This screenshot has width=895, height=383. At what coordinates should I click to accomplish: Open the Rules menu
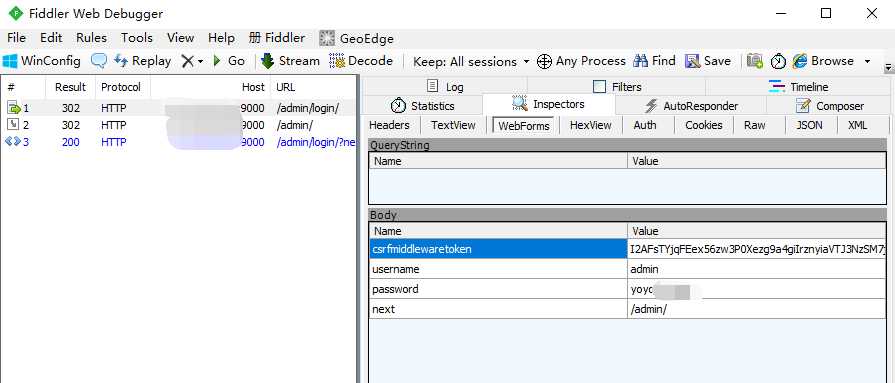tap(91, 38)
